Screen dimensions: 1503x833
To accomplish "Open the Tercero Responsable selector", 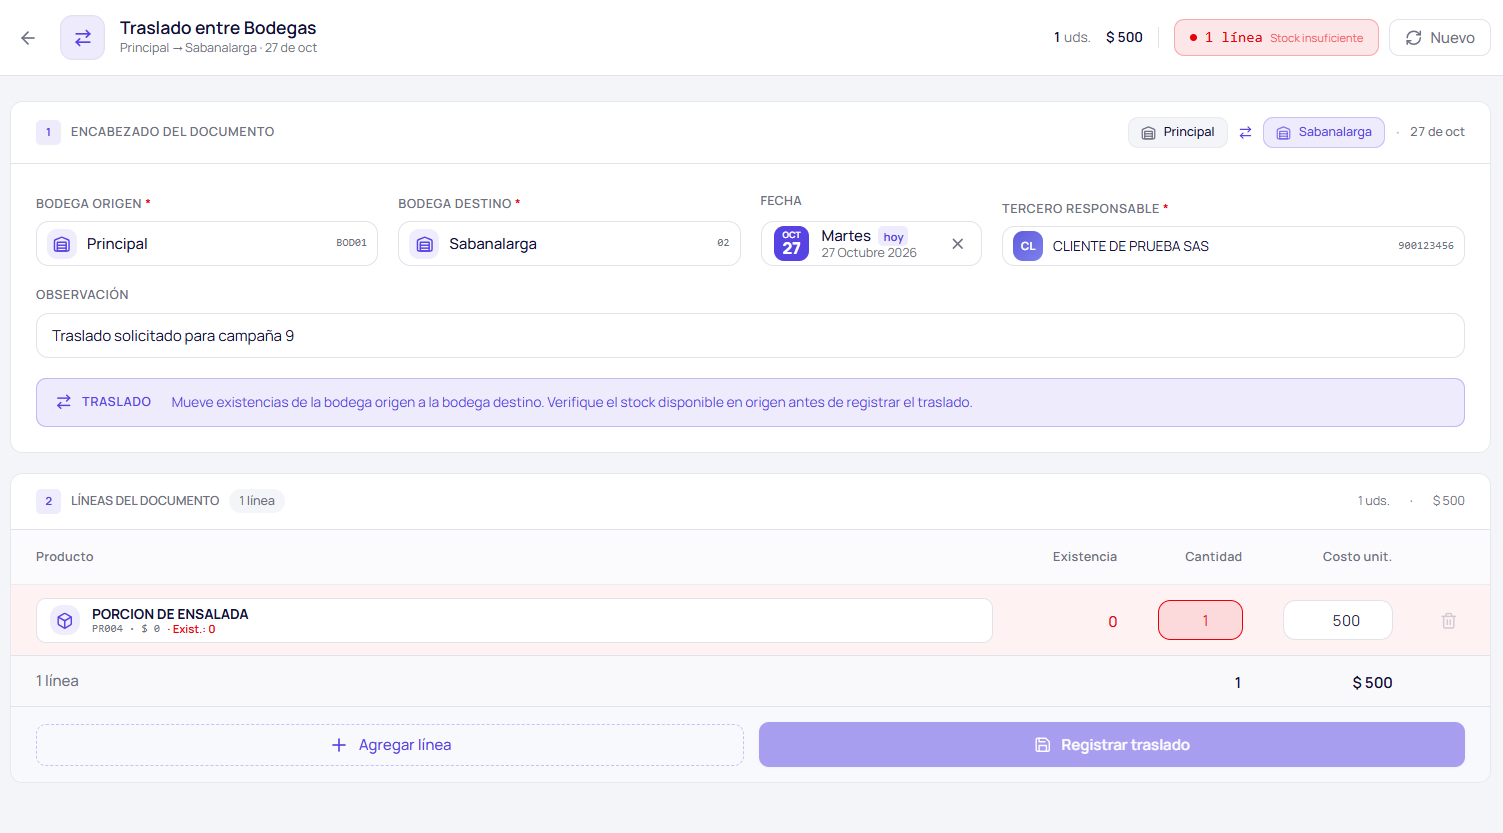I will (x=1233, y=246).
